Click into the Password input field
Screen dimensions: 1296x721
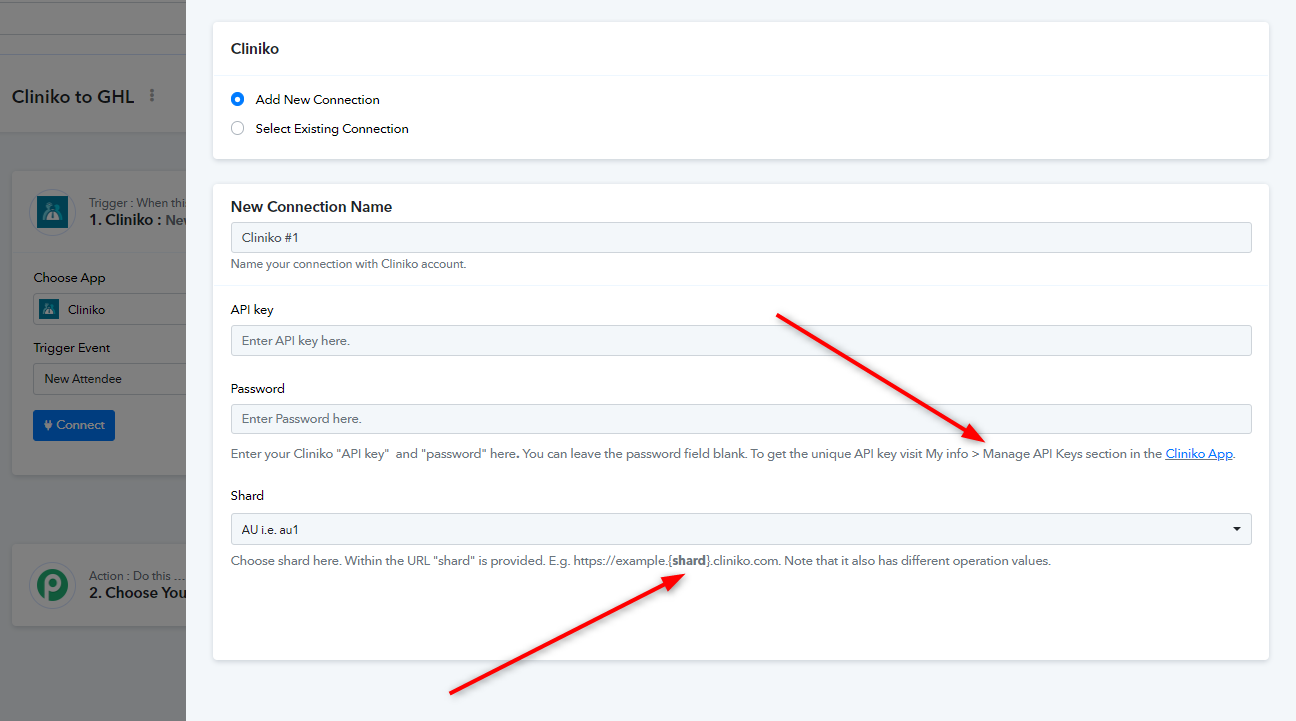(741, 418)
